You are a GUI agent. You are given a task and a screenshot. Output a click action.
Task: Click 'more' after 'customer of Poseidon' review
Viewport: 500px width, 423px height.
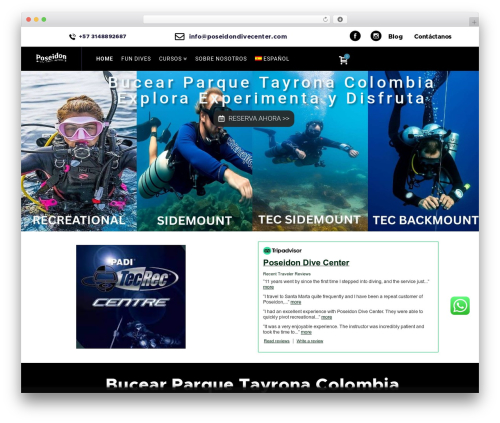(x=296, y=302)
